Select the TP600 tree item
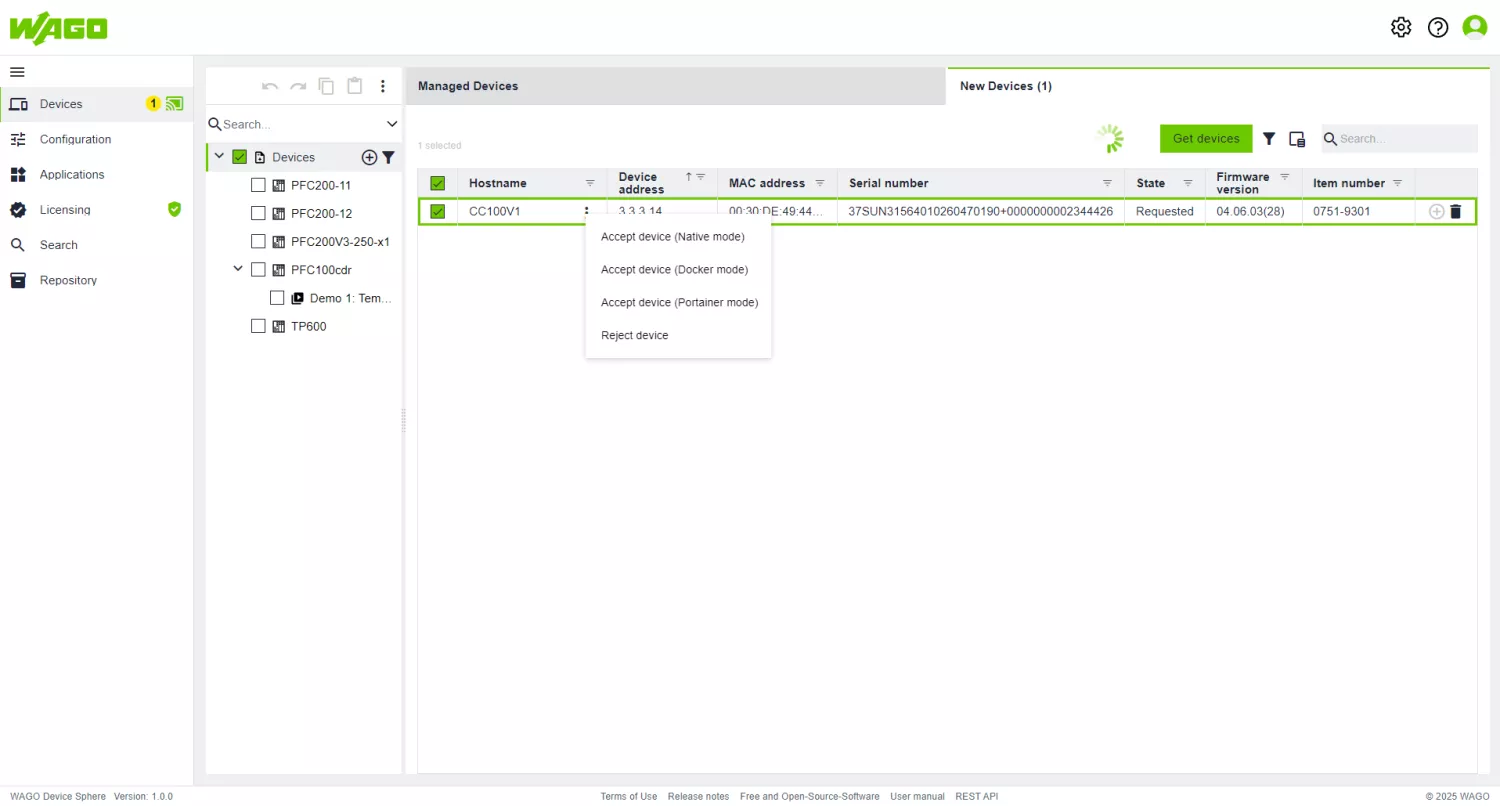Screen dimensions: 1500x806 [x=308, y=326]
